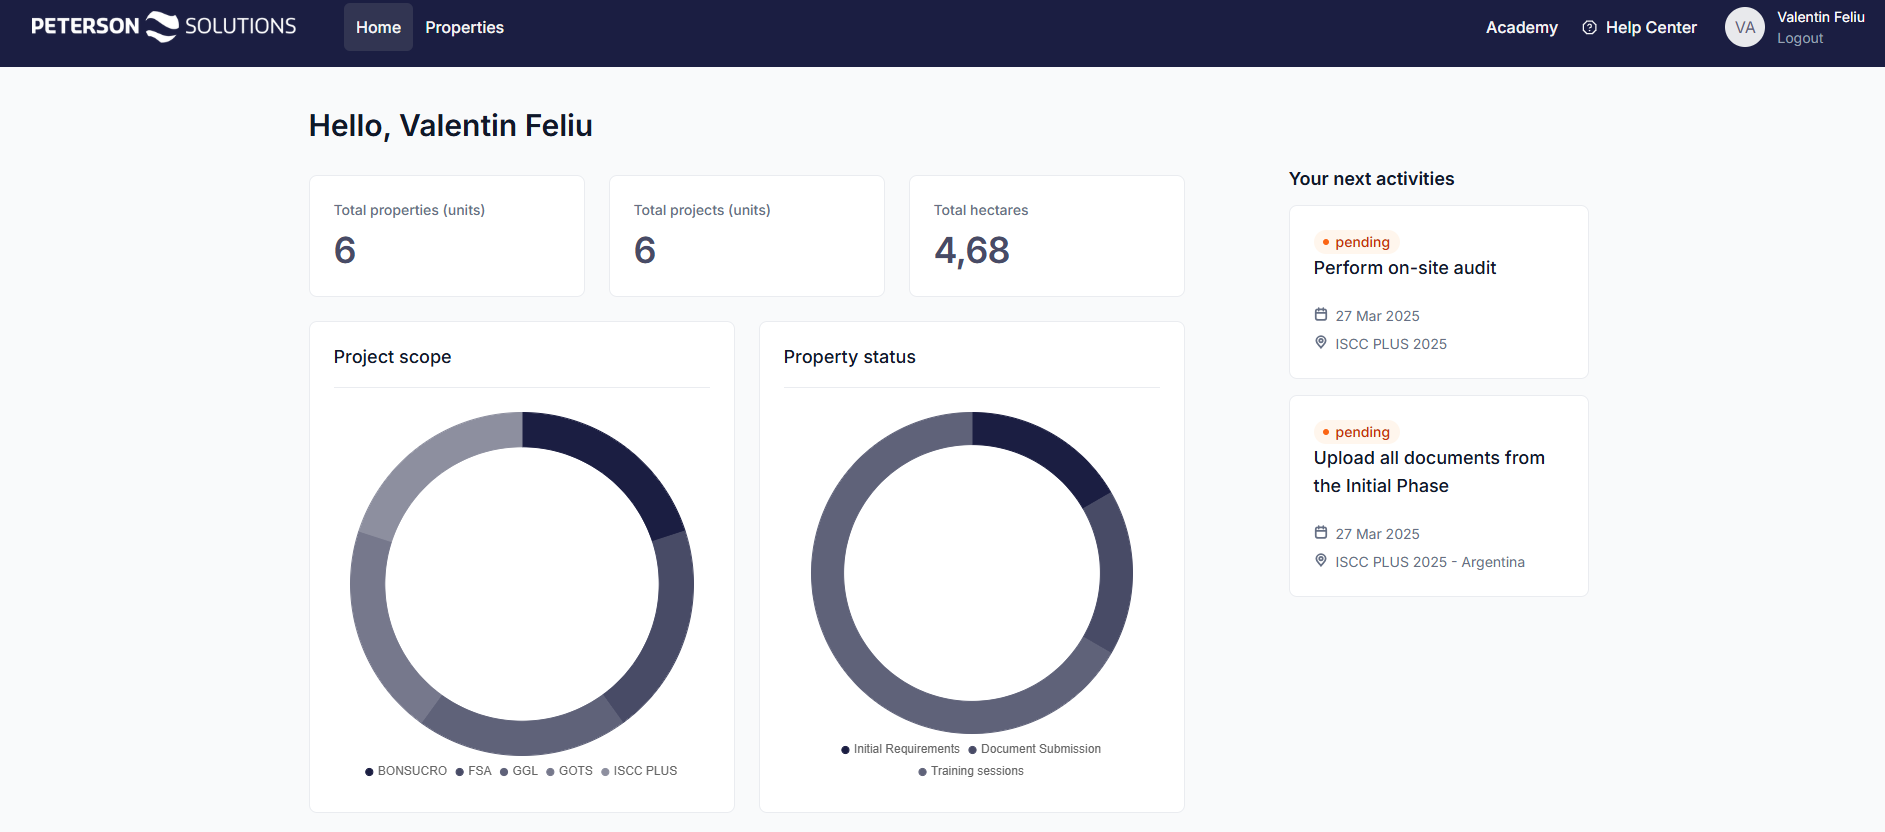Click the pending badge on on-site audit

point(1356,242)
